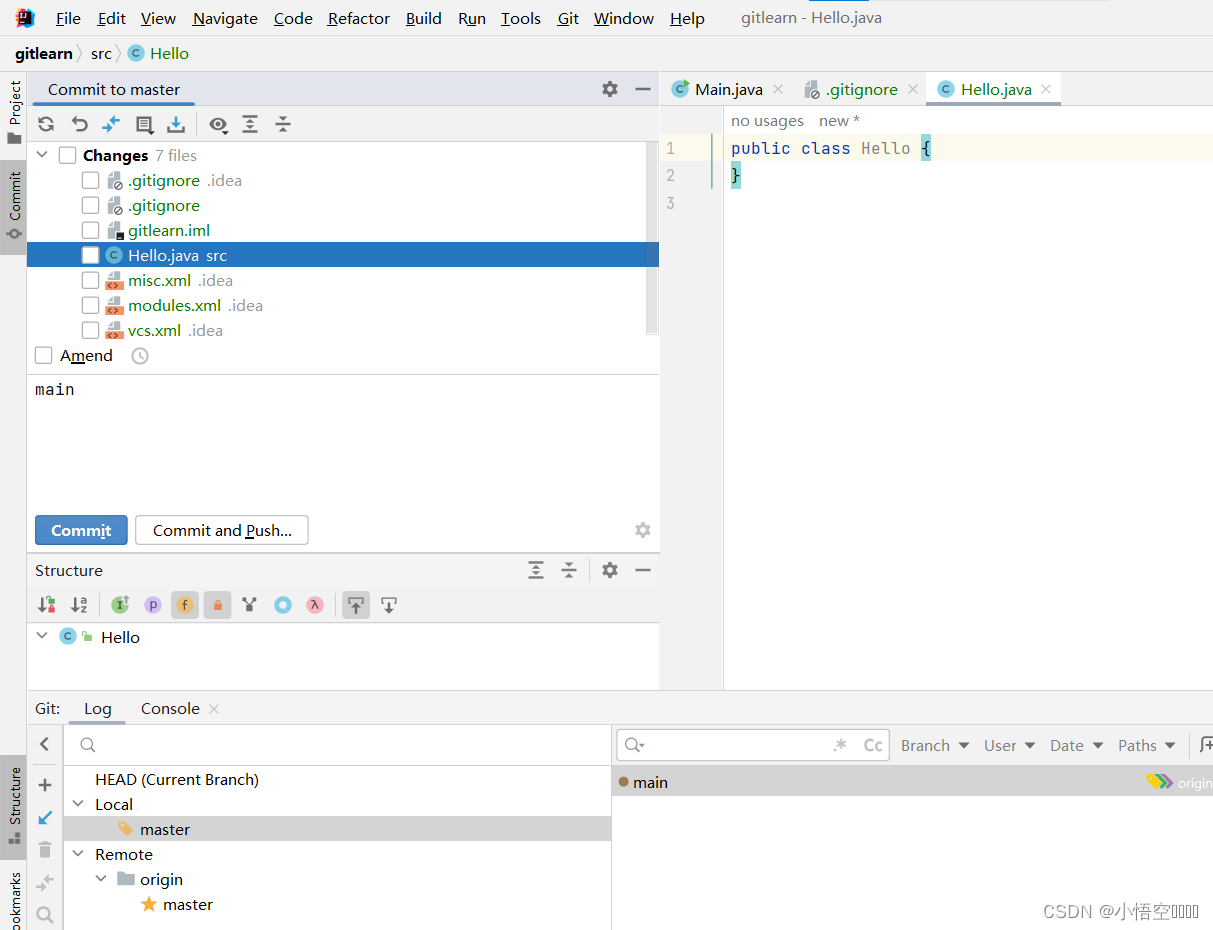Hide the Commit tool window
The height and width of the screenshot is (930, 1213).
643,89
